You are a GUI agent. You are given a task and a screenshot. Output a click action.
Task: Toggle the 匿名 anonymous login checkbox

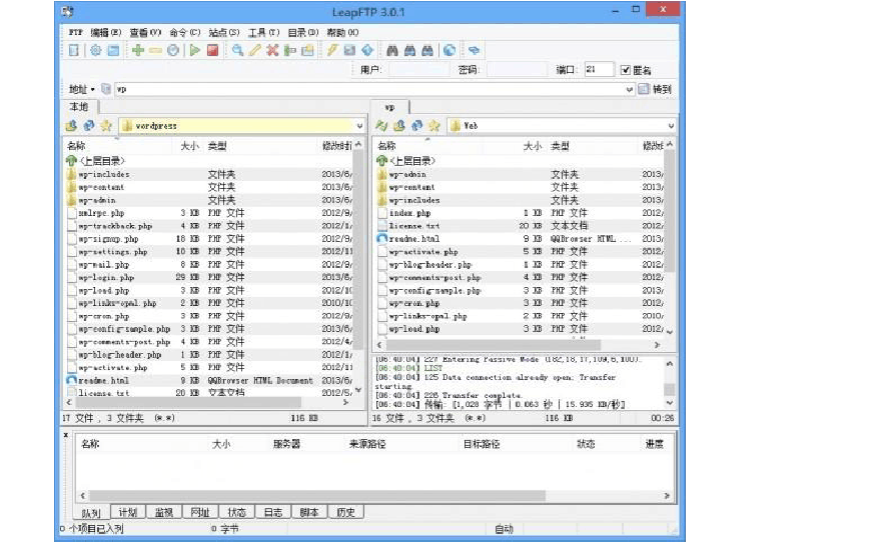point(626,70)
